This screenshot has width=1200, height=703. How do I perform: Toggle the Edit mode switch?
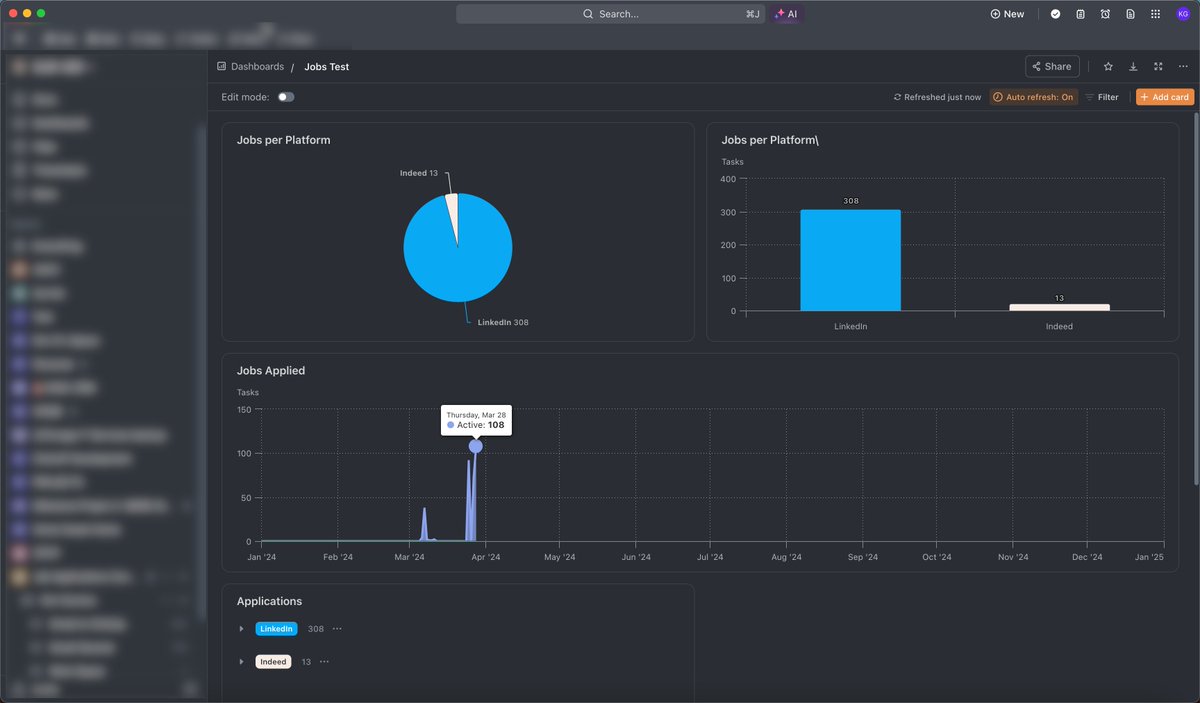[x=286, y=97]
